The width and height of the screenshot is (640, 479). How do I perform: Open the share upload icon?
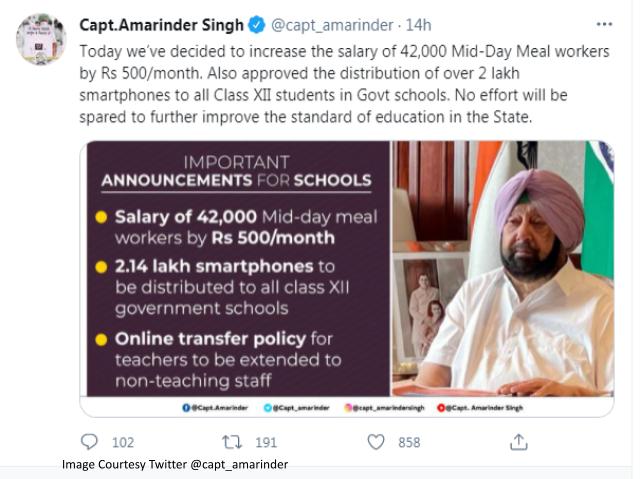(519, 442)
